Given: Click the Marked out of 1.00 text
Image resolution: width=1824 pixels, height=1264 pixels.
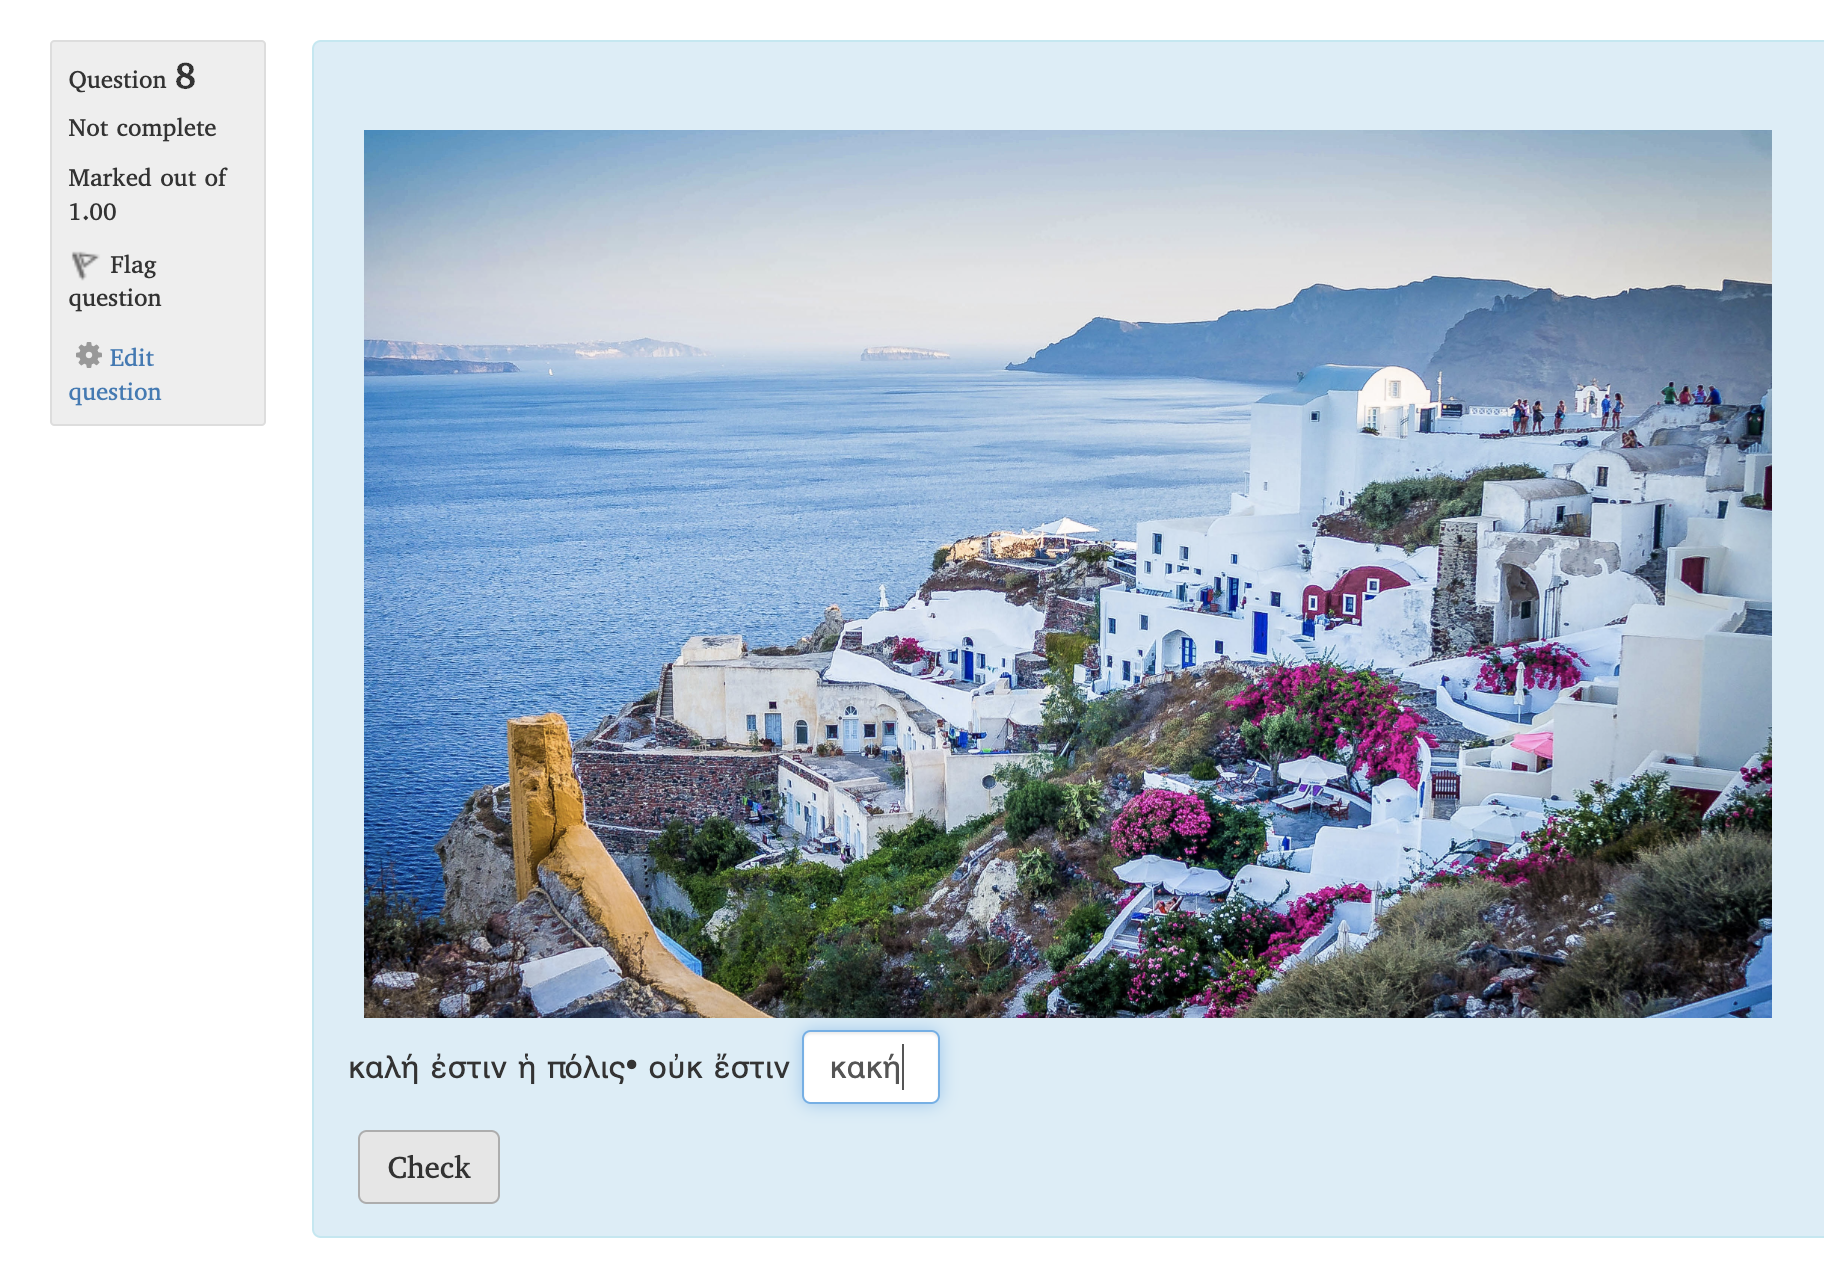Looking at the screenshot, I should [x=147, y=194].
